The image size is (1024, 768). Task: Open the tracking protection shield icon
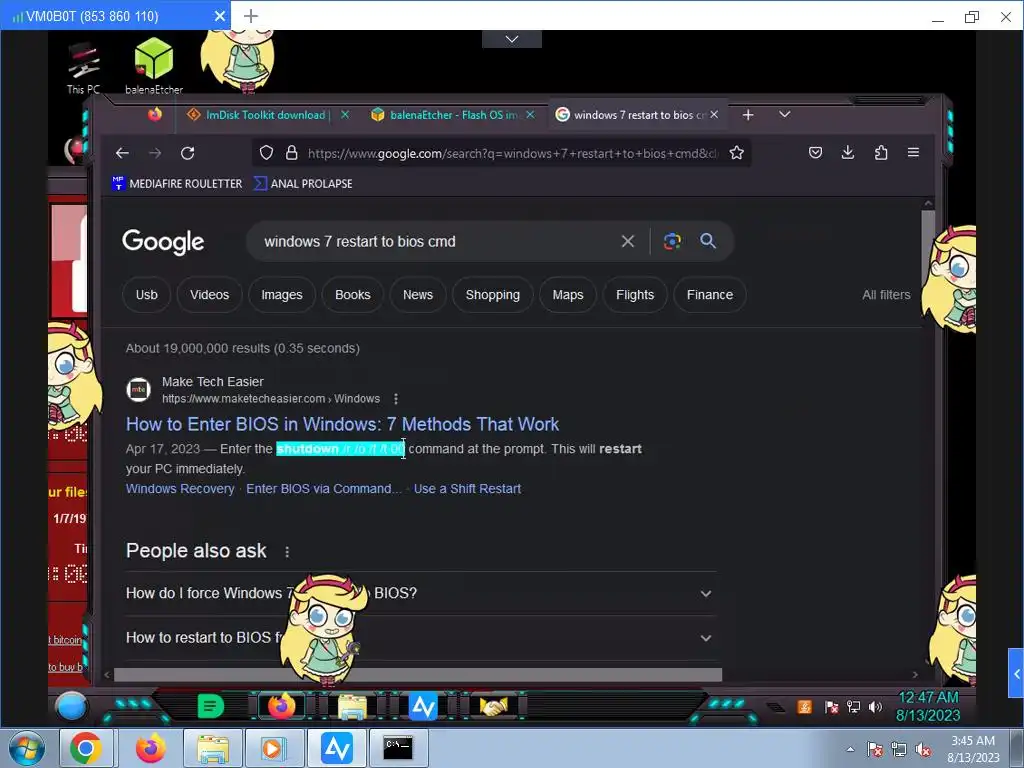266,153
